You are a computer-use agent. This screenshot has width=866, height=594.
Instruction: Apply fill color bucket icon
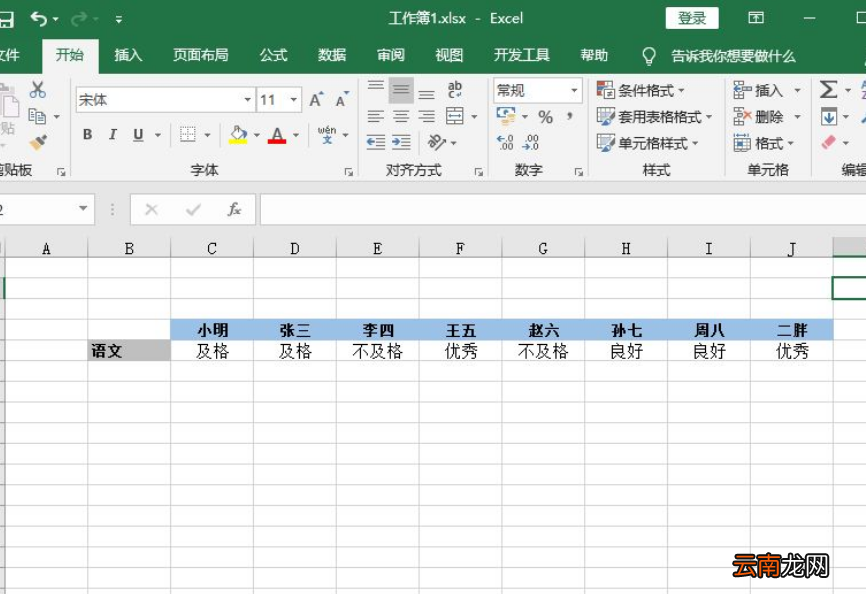click(x=239, y=135)
